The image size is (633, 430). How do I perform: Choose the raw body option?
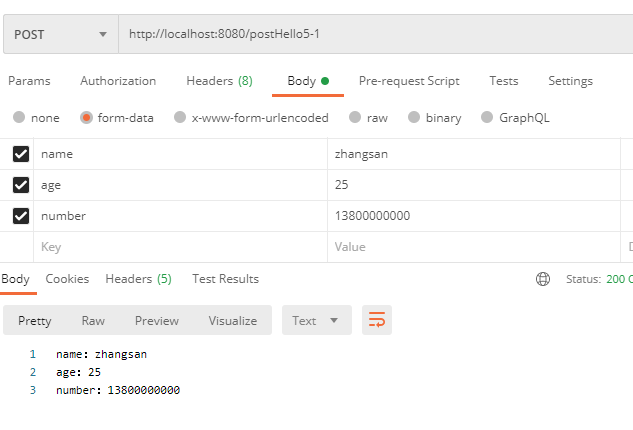(354, 118)
